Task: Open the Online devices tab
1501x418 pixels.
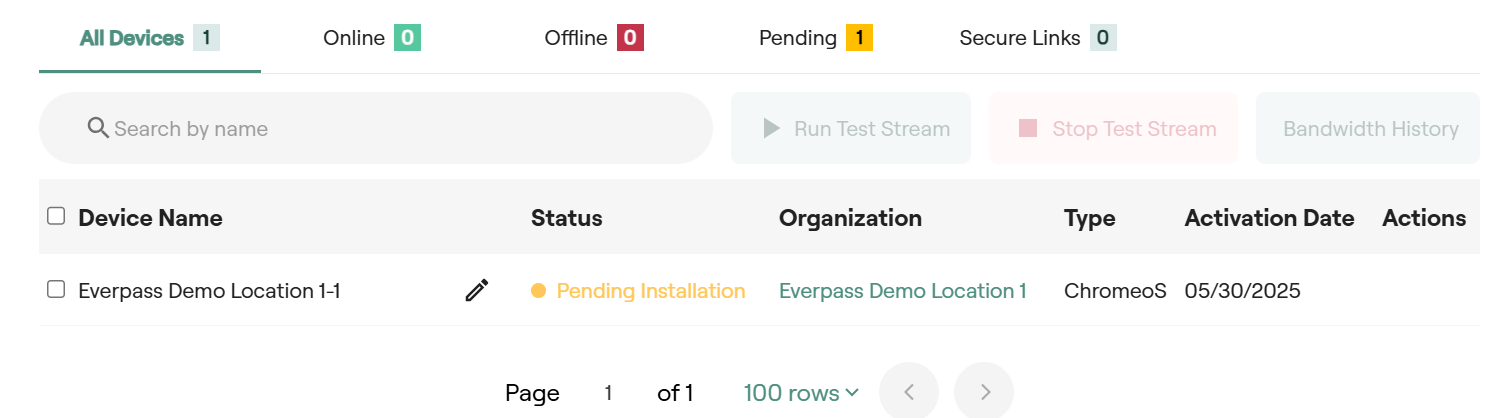Action: (x=371, y=39)
